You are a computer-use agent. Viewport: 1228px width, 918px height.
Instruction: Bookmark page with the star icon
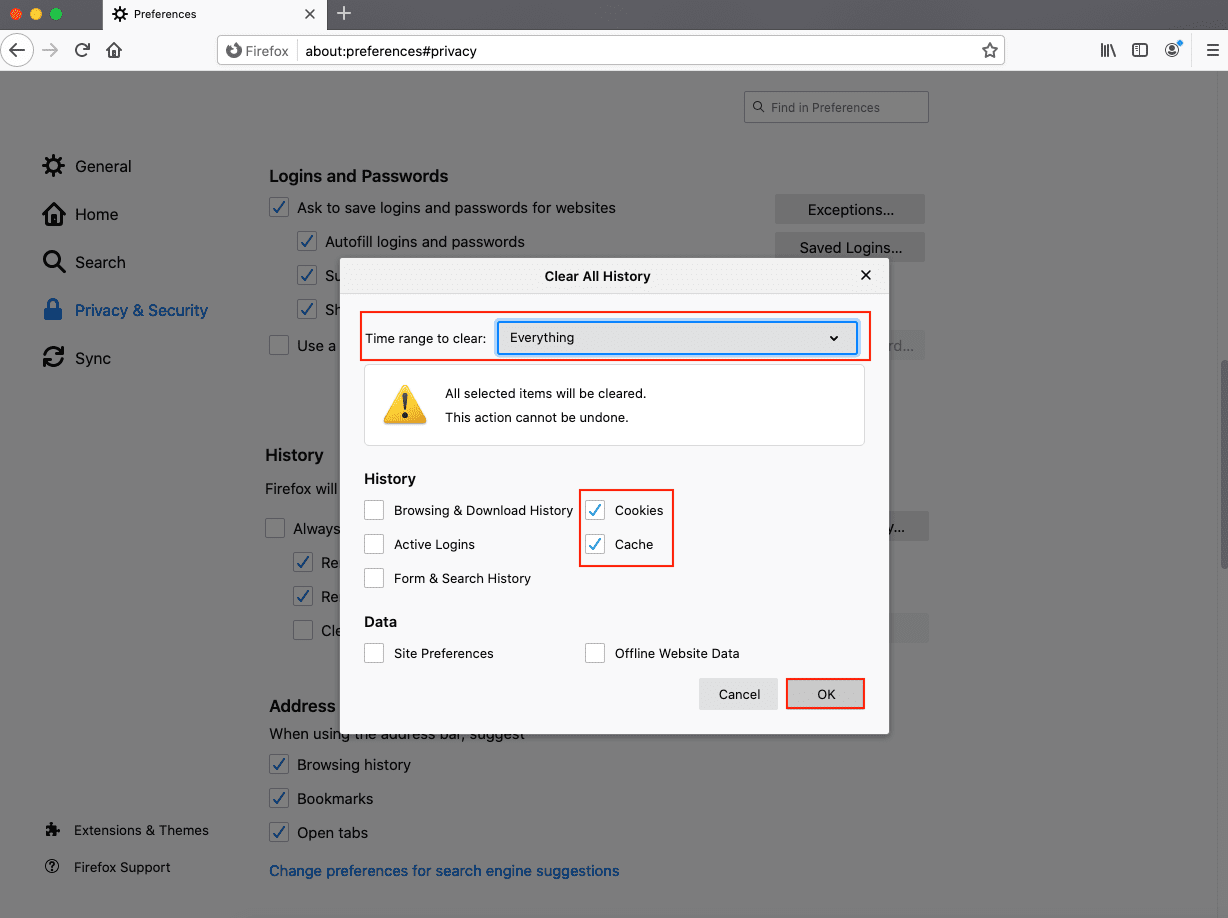(x=989, y=50)
